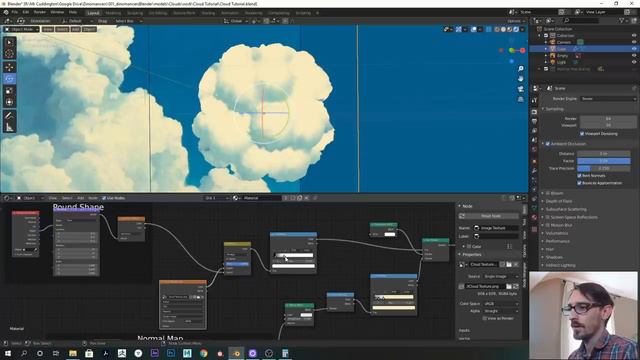Open the Color Space sRGB dropdown
The image size is (640, 360).
click(x=501, y=304)
